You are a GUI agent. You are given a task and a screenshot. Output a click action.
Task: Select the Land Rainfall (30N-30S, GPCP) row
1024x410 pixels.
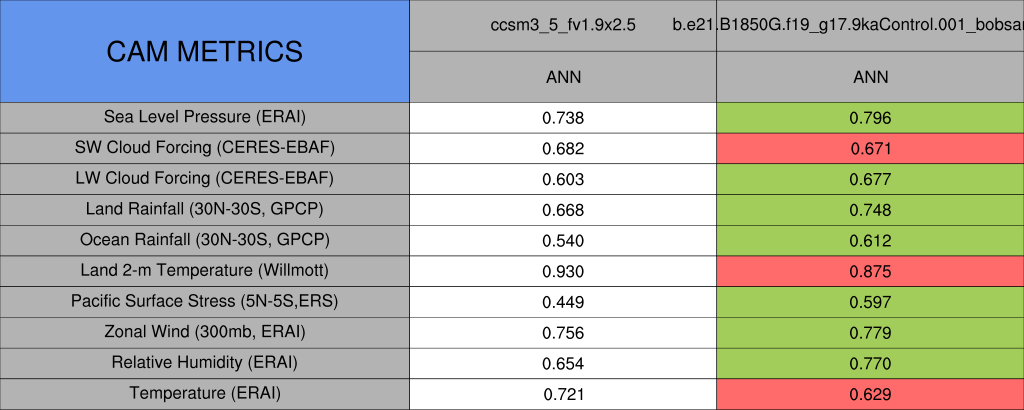[204, 210]
